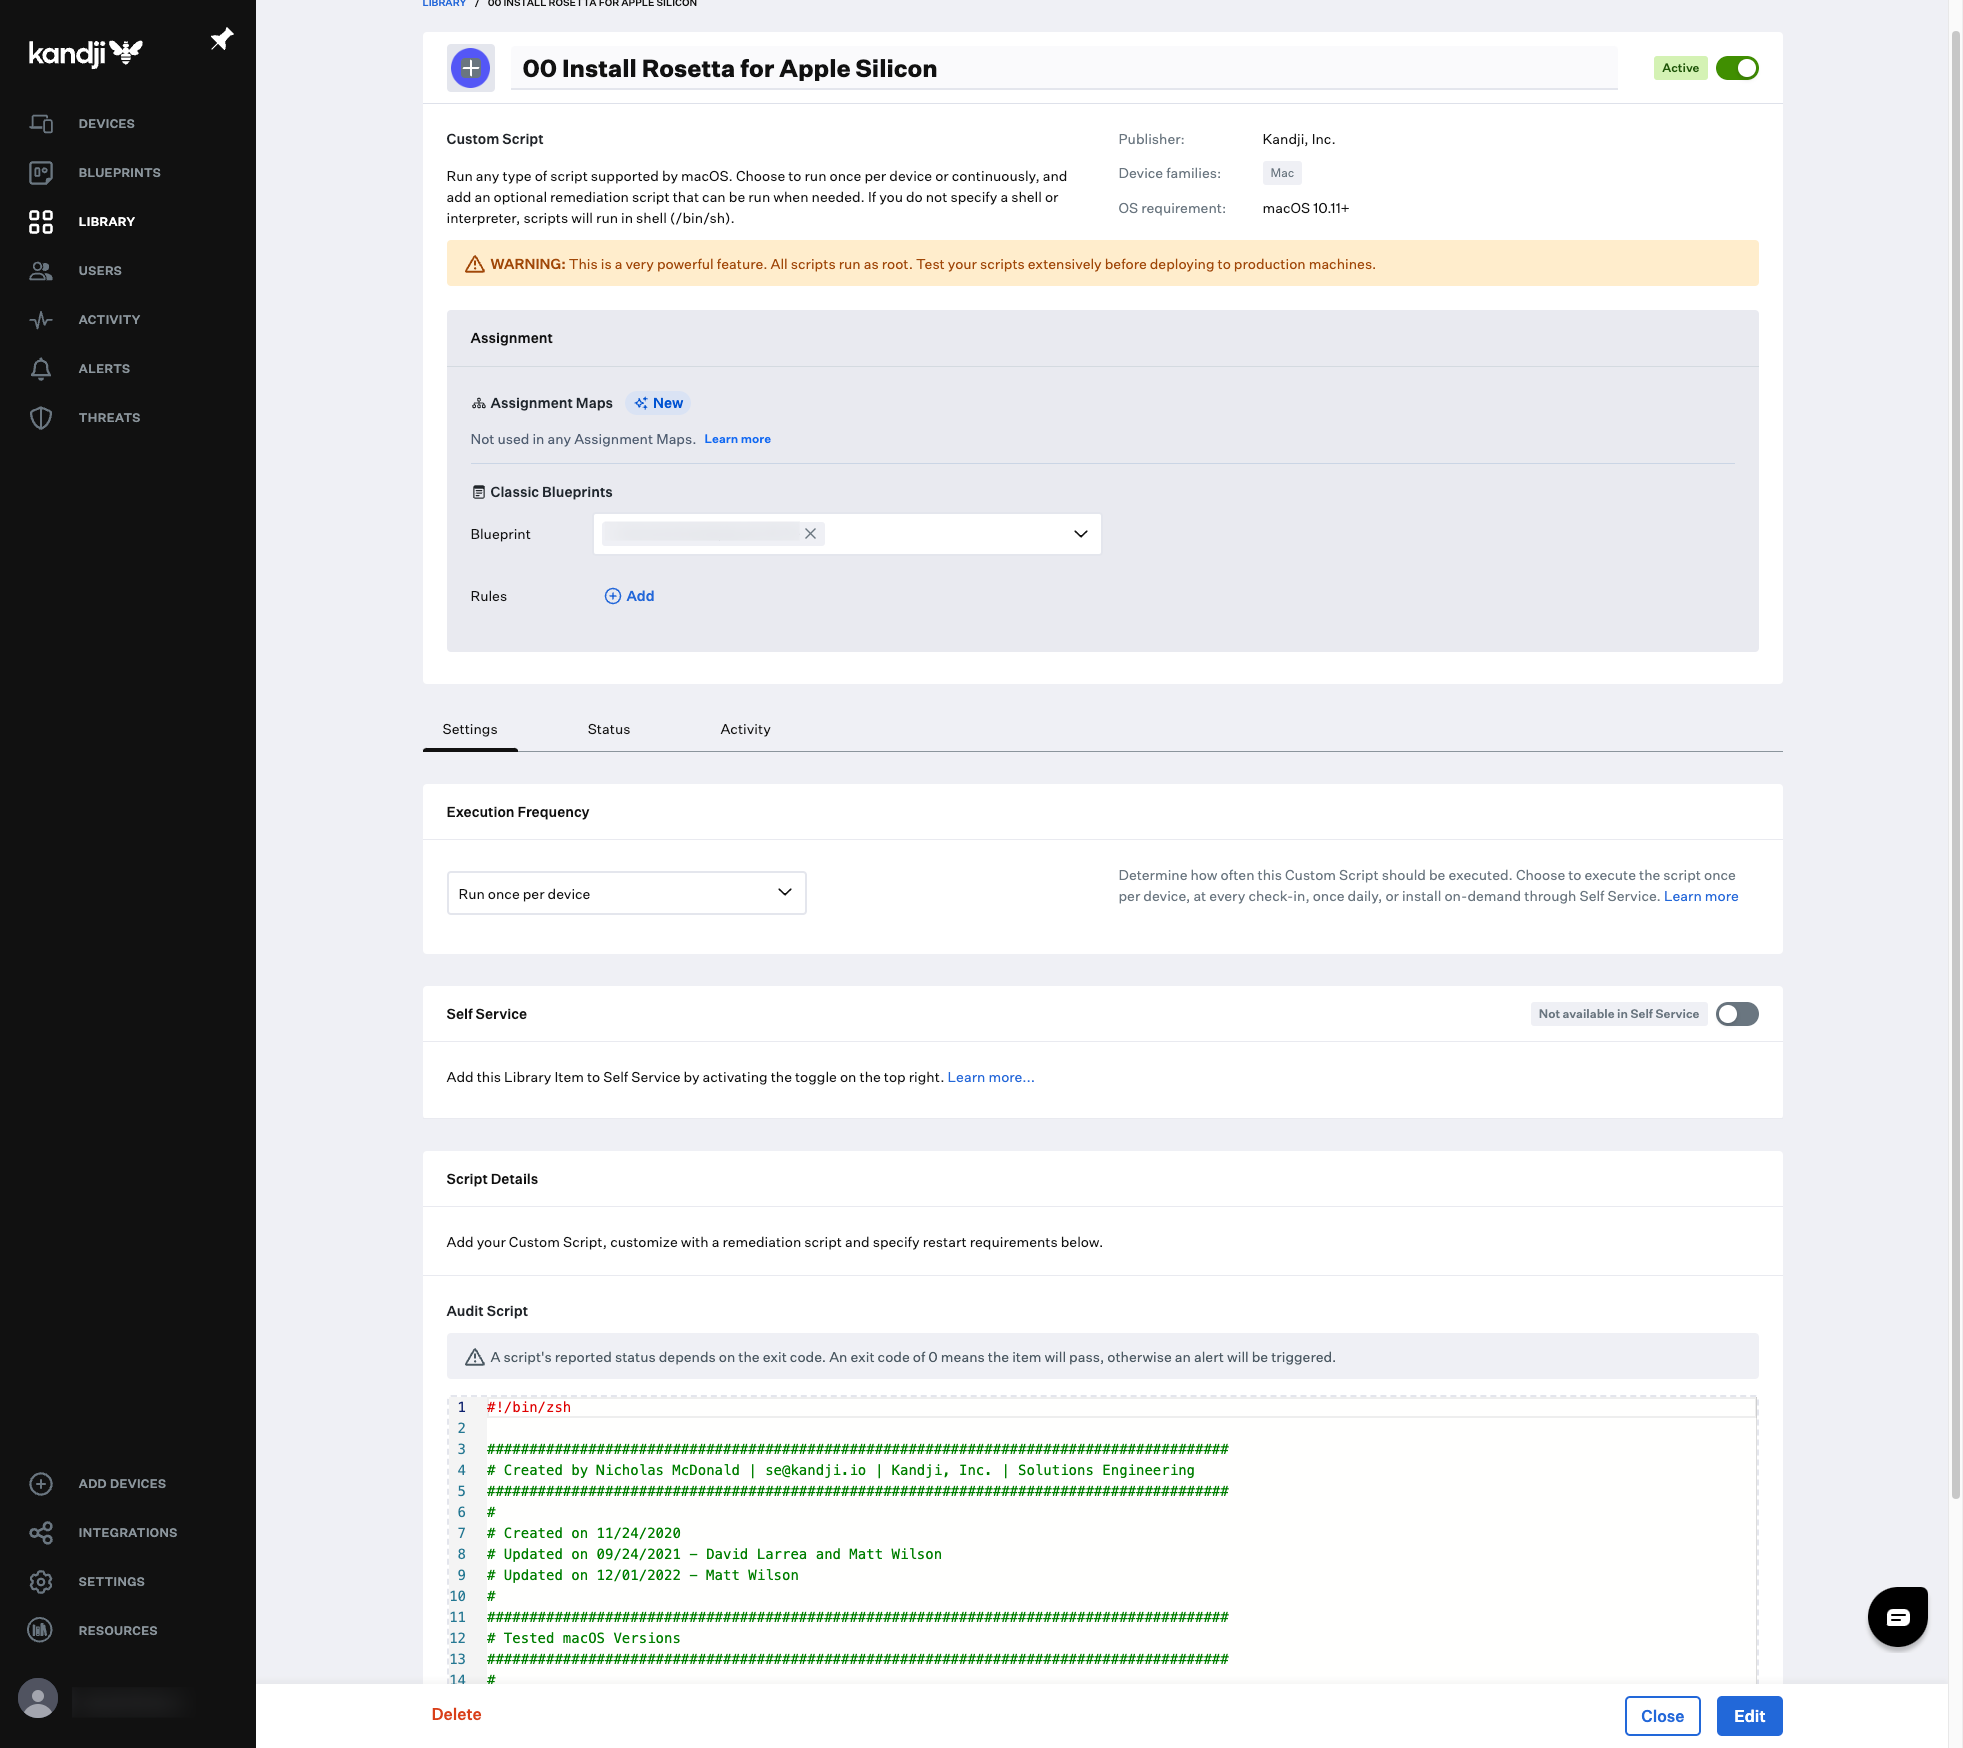Click the Users sidebar icon
The height and width of the screenshot is (1748, 1963).
click(41, 270)
